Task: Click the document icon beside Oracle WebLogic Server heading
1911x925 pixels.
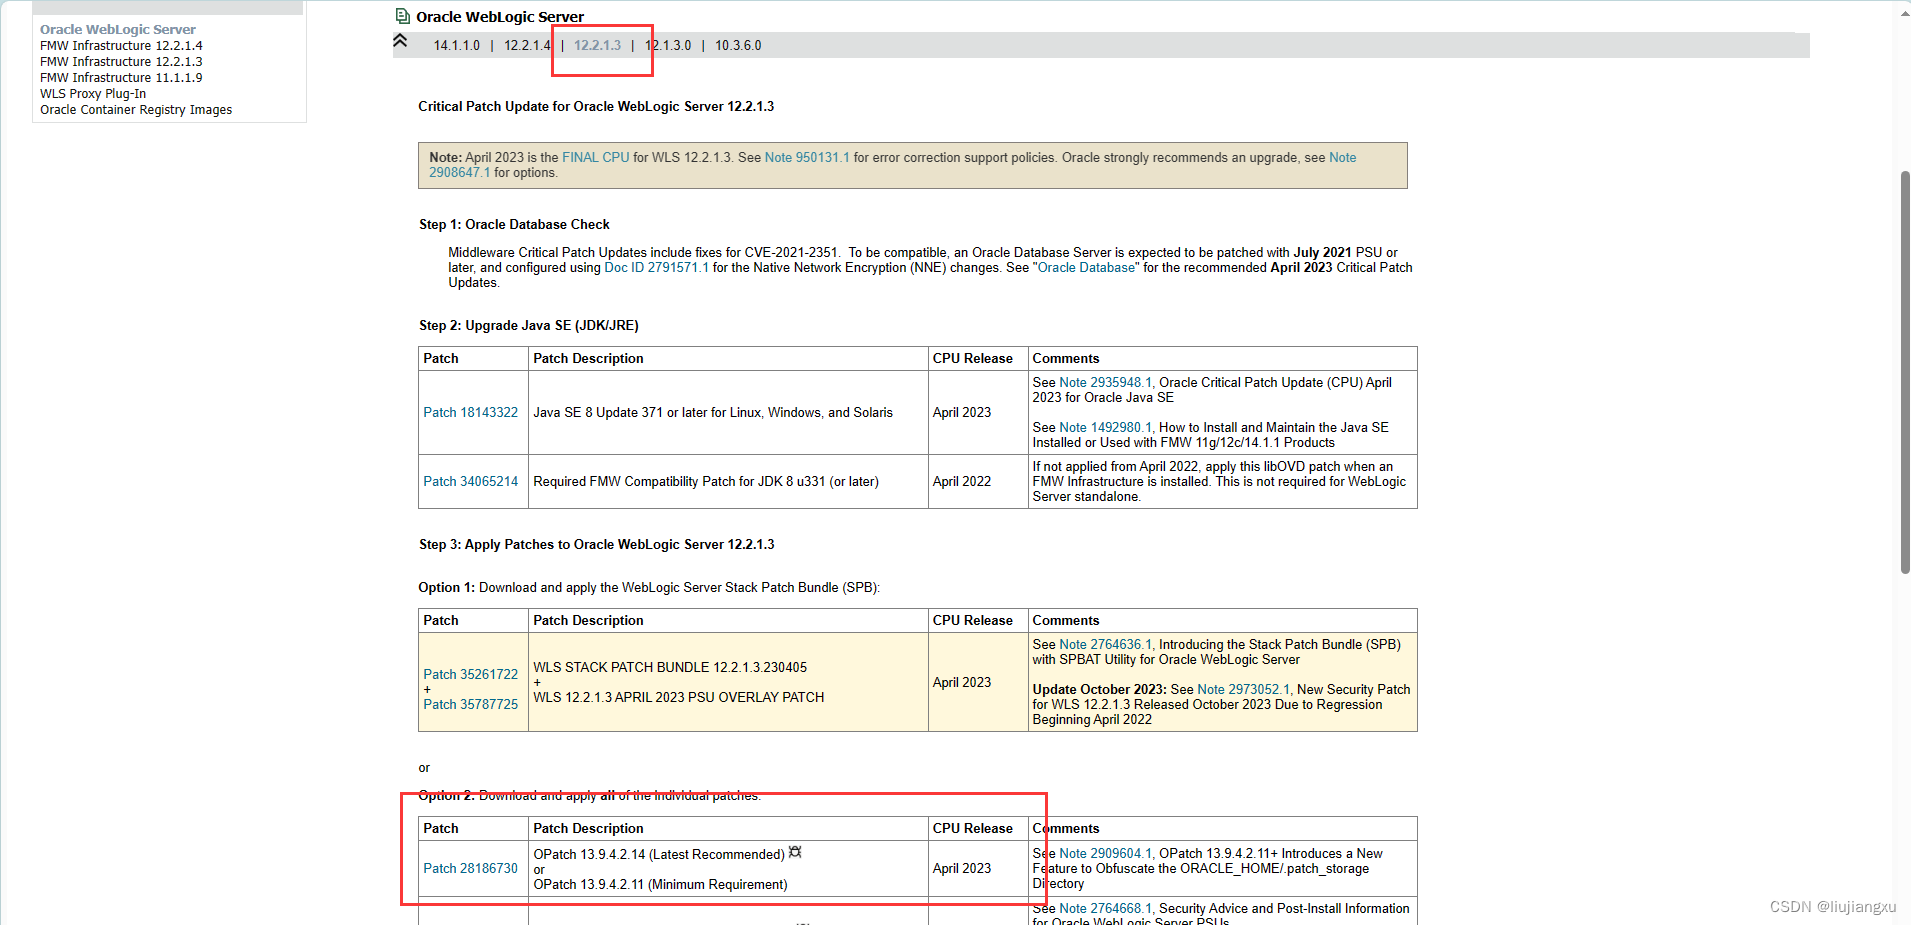Action: coord(402,16)
